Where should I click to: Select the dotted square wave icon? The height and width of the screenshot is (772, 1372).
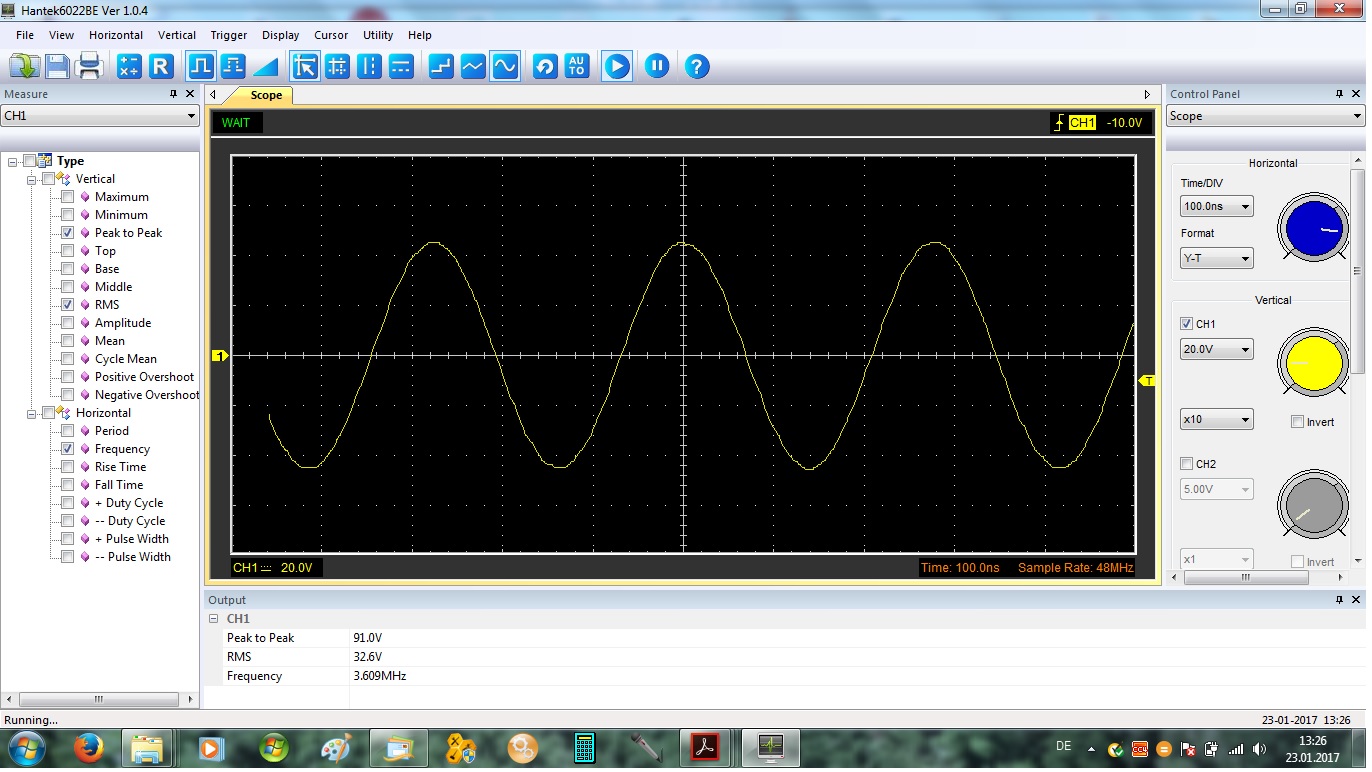point(233,67)
